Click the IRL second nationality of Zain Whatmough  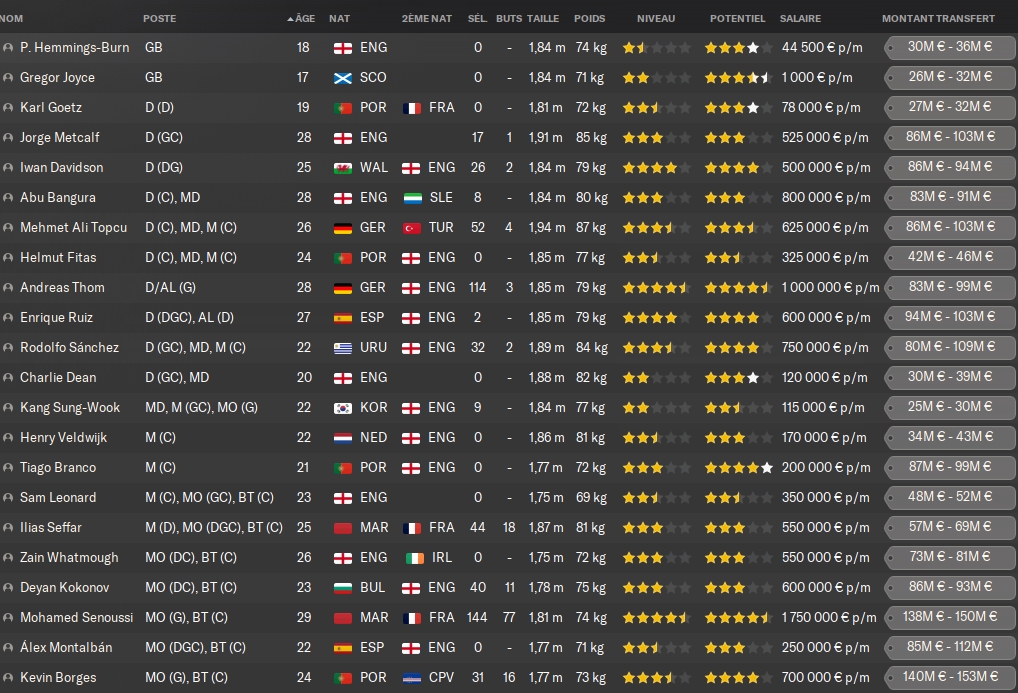429,557
